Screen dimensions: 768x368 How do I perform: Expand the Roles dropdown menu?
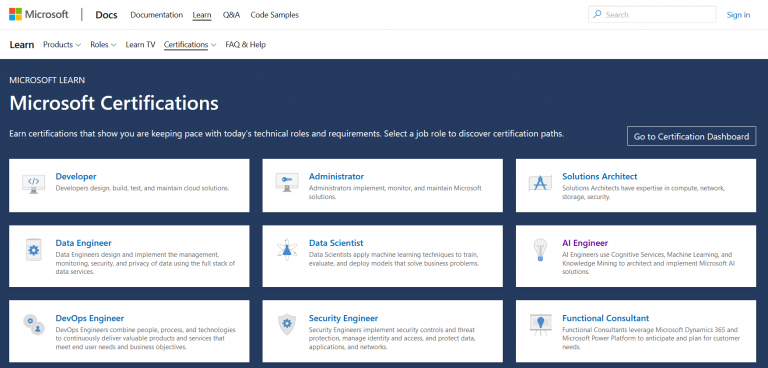click(103, 45)
